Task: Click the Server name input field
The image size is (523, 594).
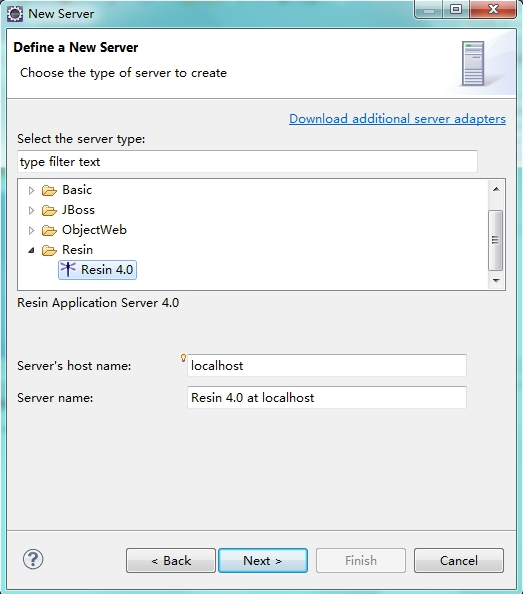Action: (x=327, y=397)
